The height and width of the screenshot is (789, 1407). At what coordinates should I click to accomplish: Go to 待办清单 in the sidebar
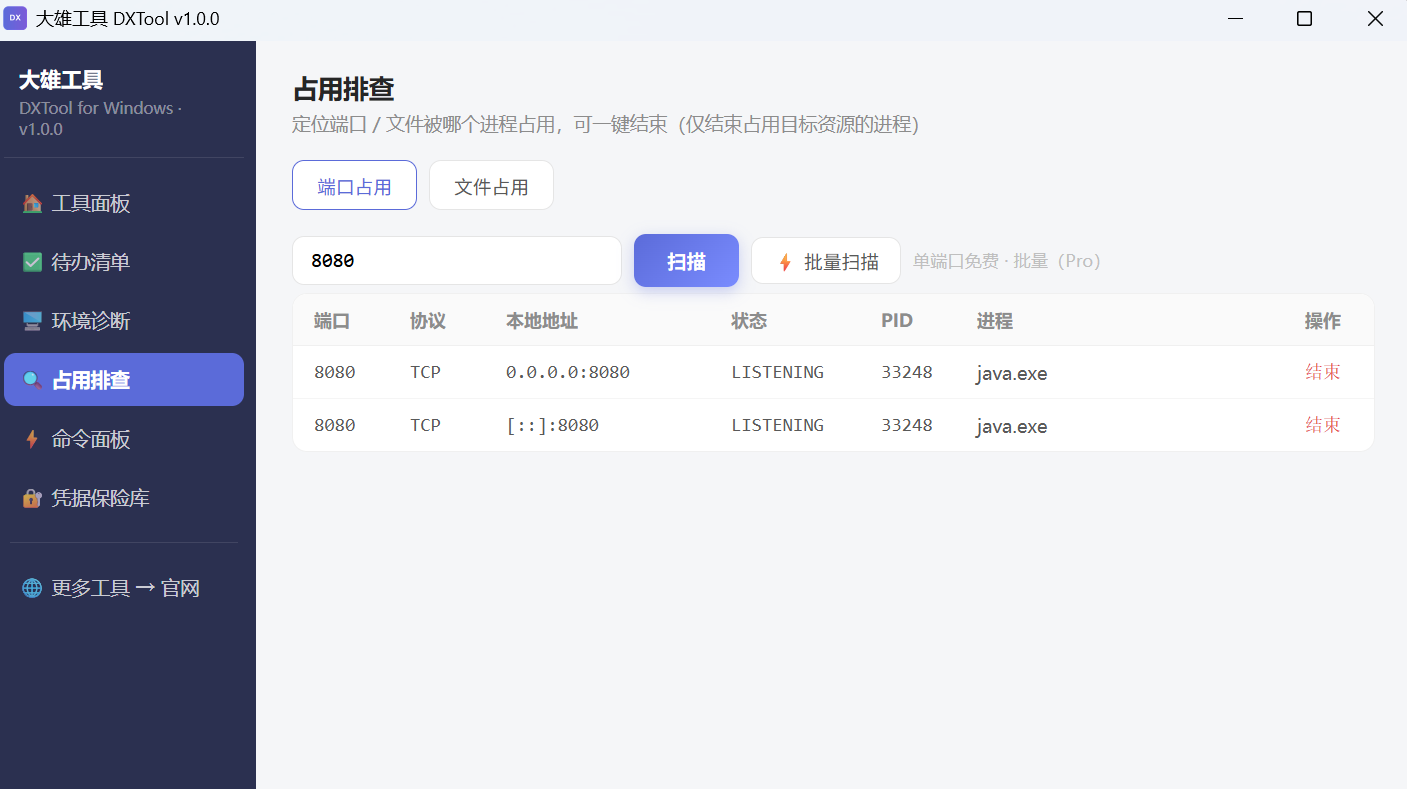tap(124, 263)
